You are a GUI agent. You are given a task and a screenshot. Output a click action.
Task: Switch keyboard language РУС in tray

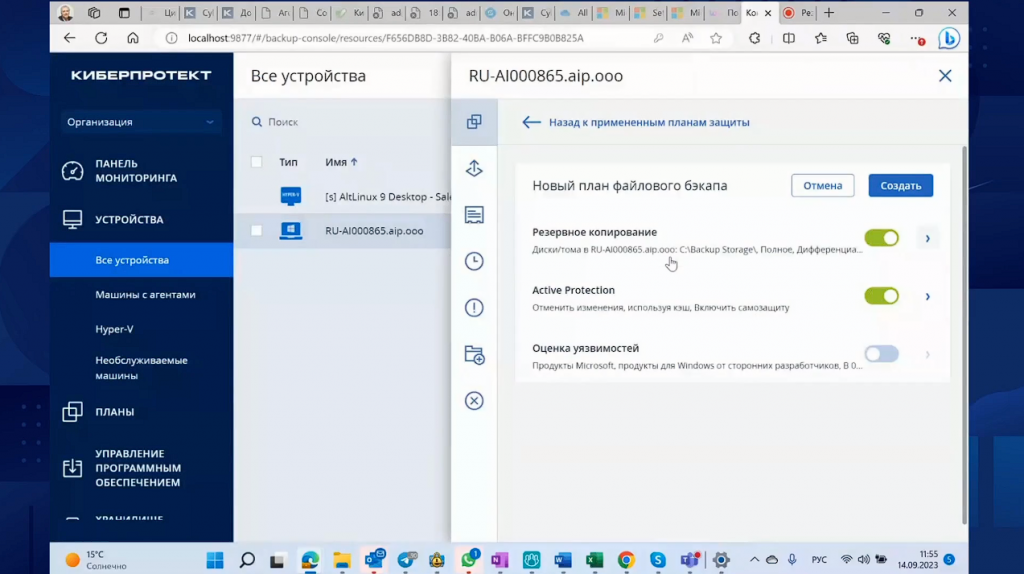coord(819,560)
